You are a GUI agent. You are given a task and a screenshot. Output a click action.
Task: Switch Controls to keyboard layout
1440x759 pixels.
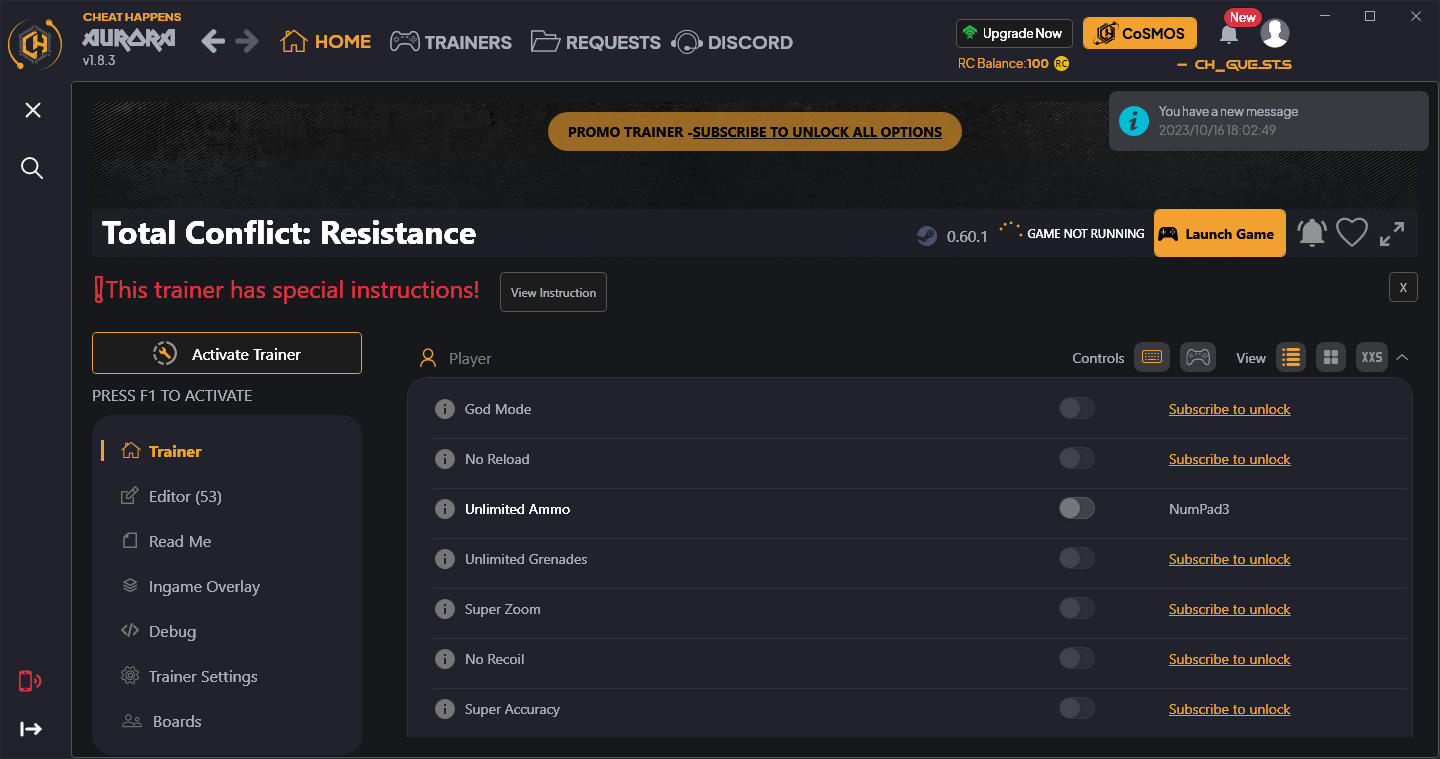pyautogui.click(x=1151, y=357)
